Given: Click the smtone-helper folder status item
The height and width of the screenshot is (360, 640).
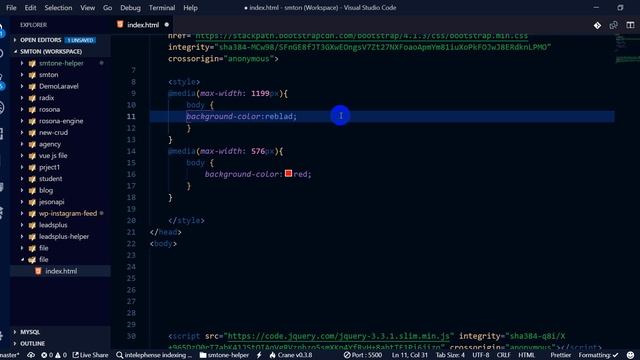Looking at the screenshot, I should (x=224, y=355).
